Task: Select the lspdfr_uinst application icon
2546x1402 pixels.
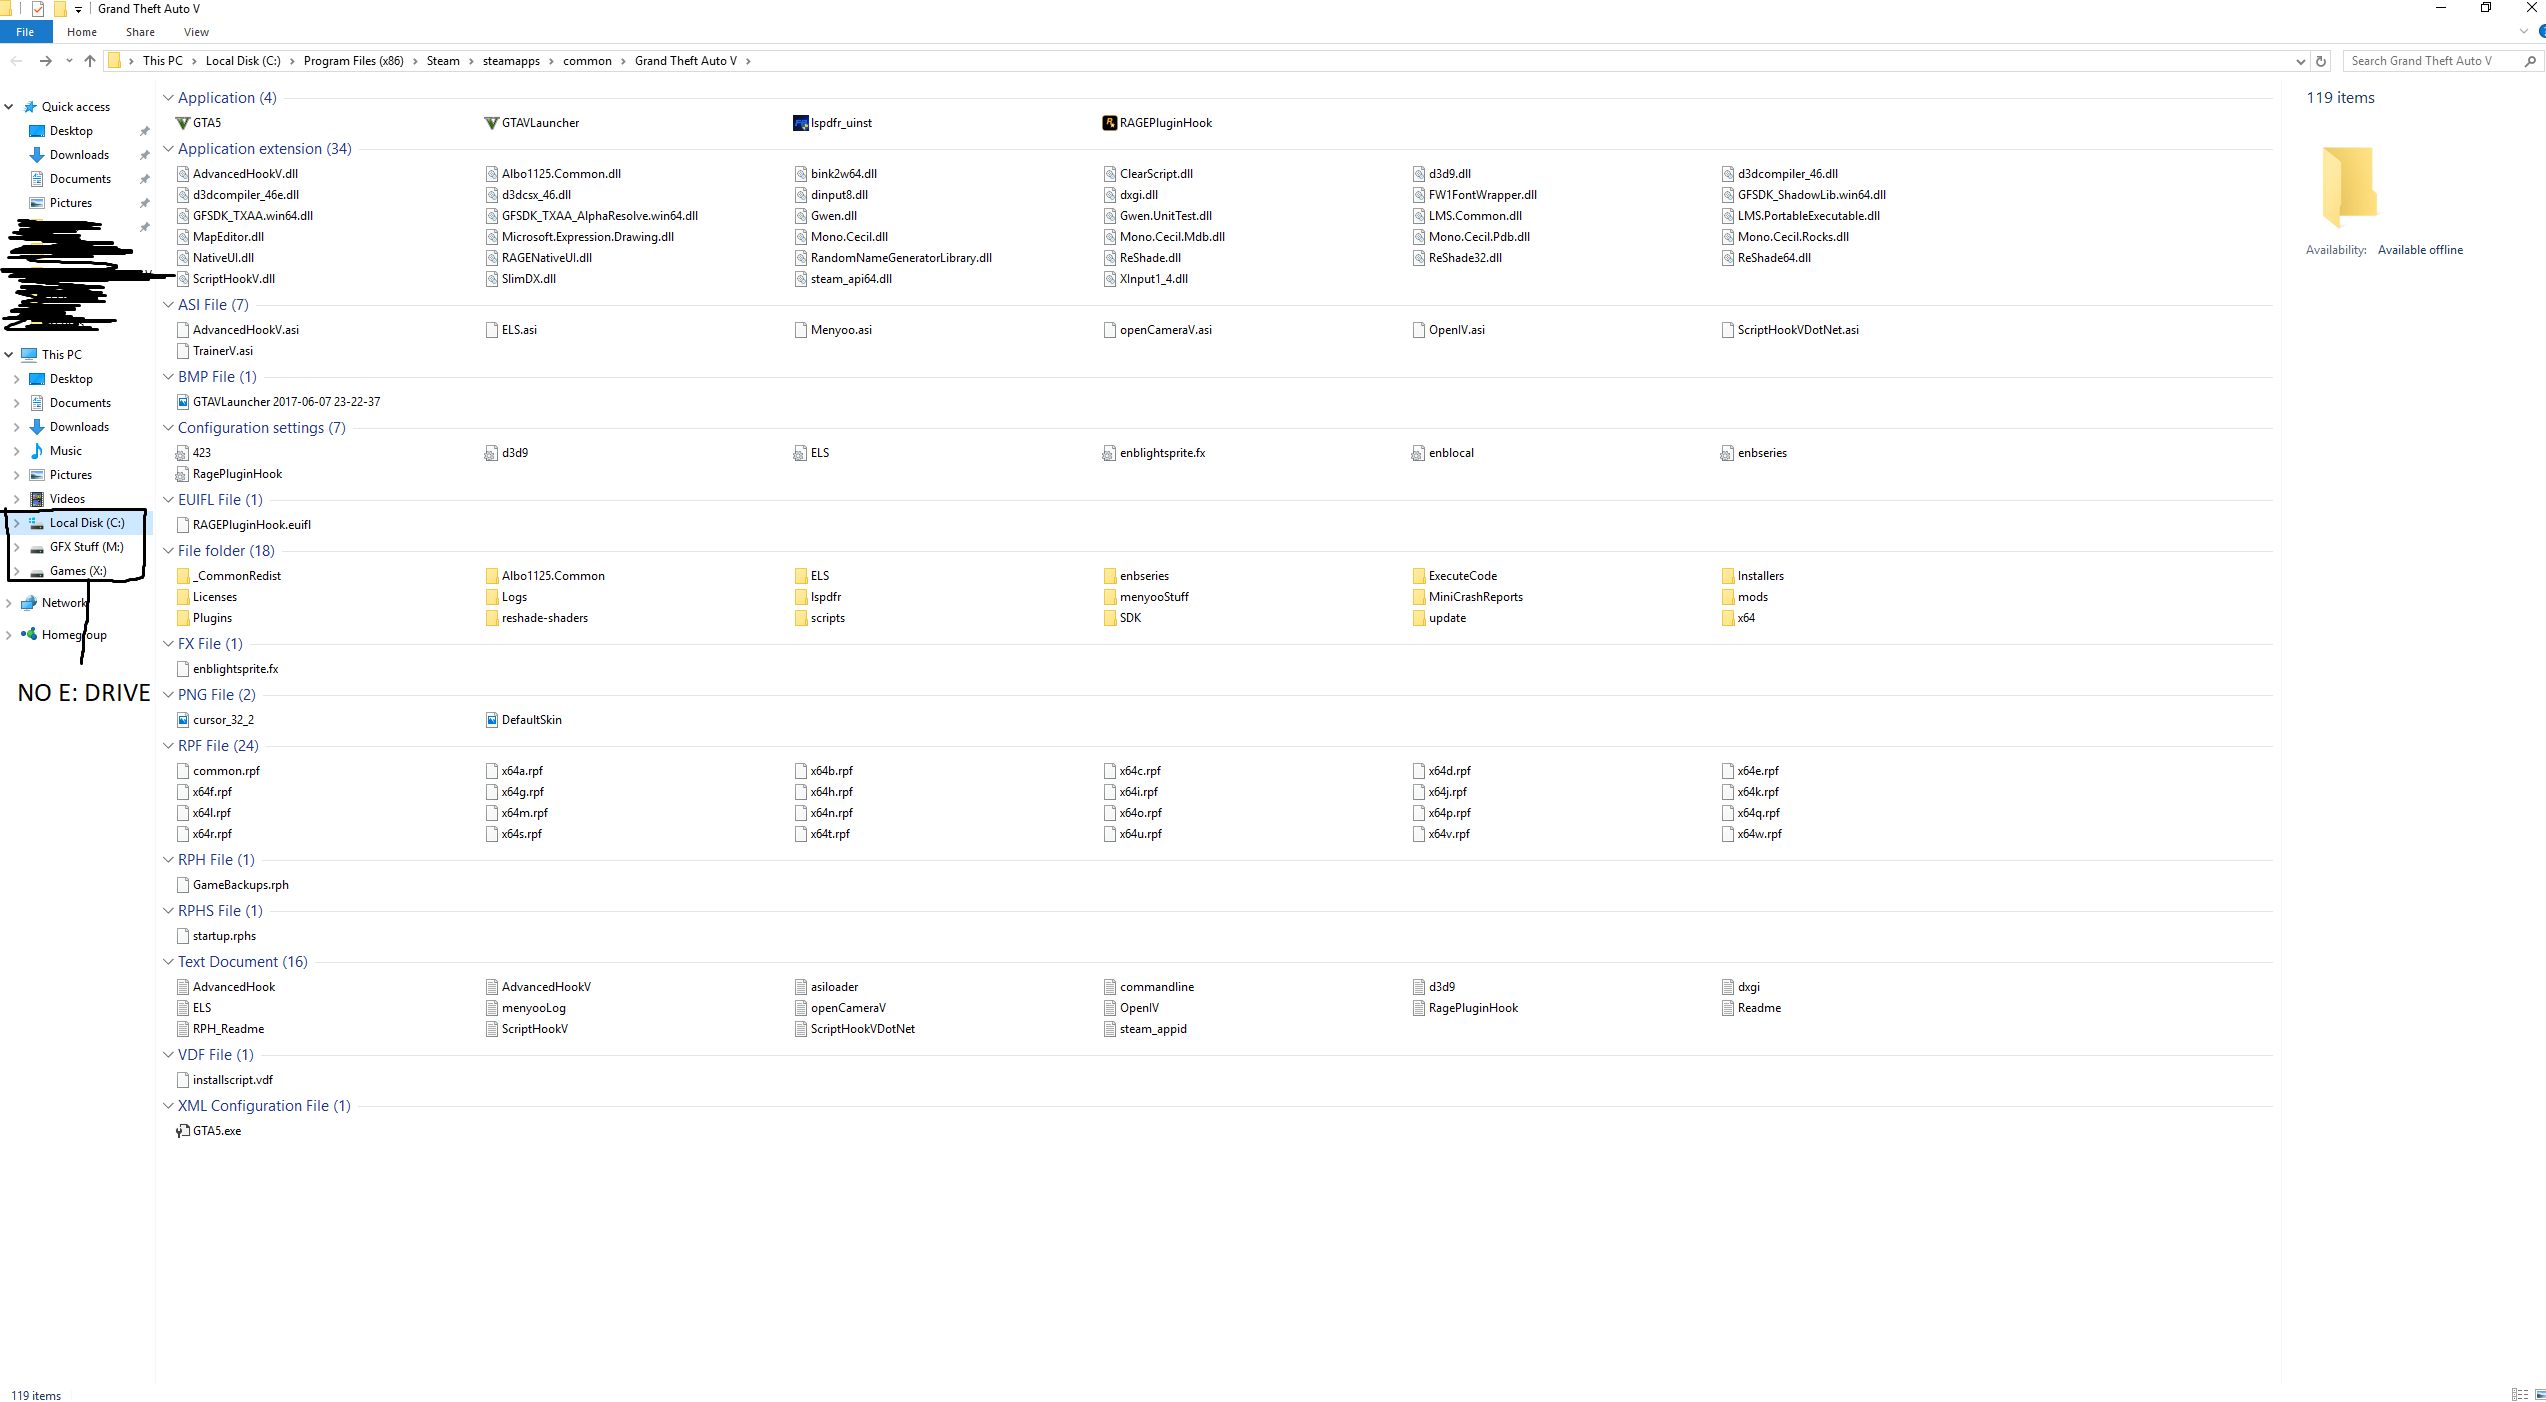Action: click(x=800, y=123)
